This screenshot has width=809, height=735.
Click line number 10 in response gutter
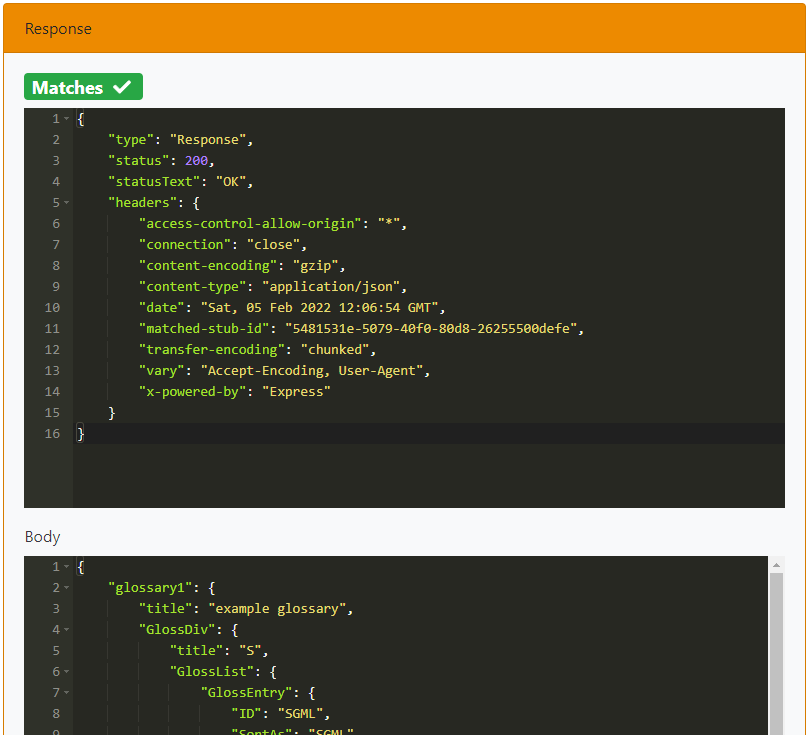click(52, 308)
